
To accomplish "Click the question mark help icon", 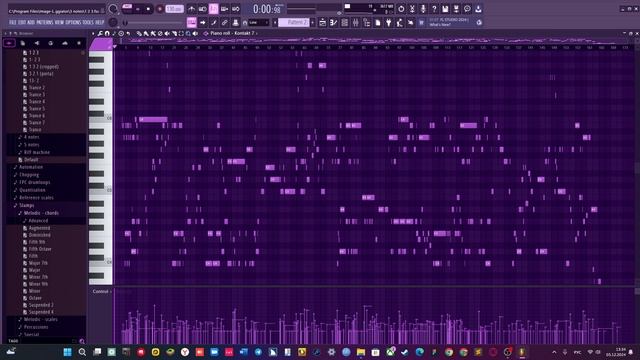I will pyautogui.click(x=434, y=9).
